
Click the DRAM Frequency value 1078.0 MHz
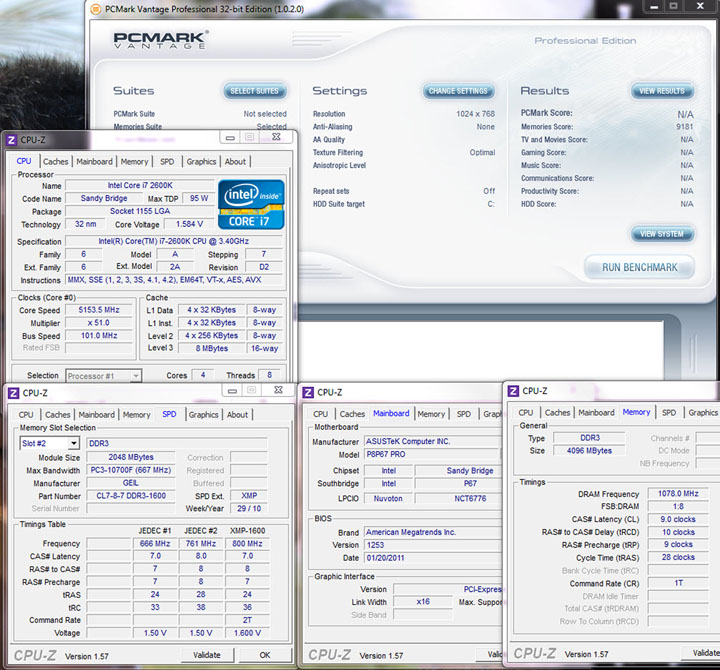(678, 494)
